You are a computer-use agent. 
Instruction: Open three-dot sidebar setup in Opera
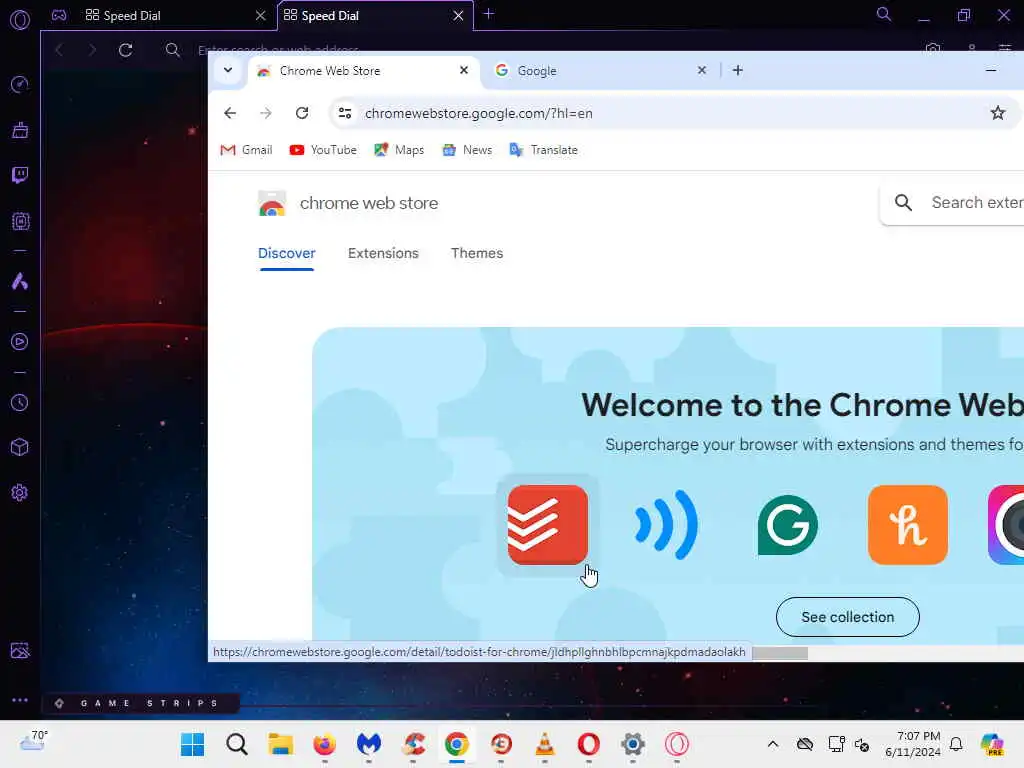coord(20,700)
